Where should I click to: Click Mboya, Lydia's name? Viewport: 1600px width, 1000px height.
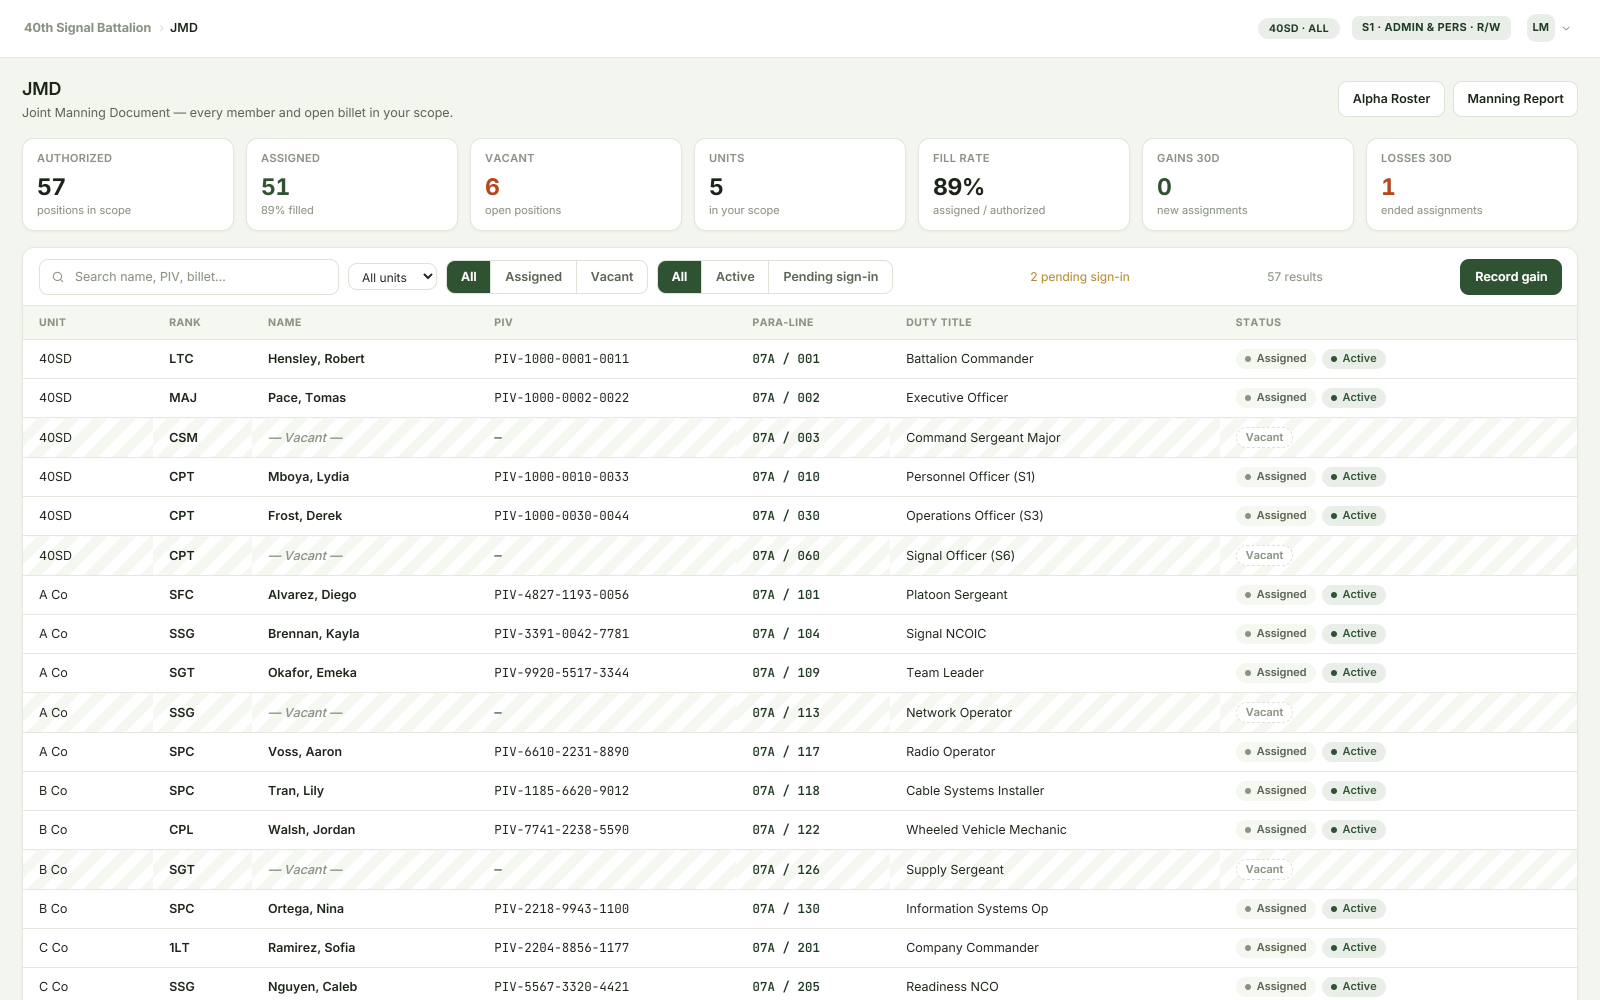308,477
